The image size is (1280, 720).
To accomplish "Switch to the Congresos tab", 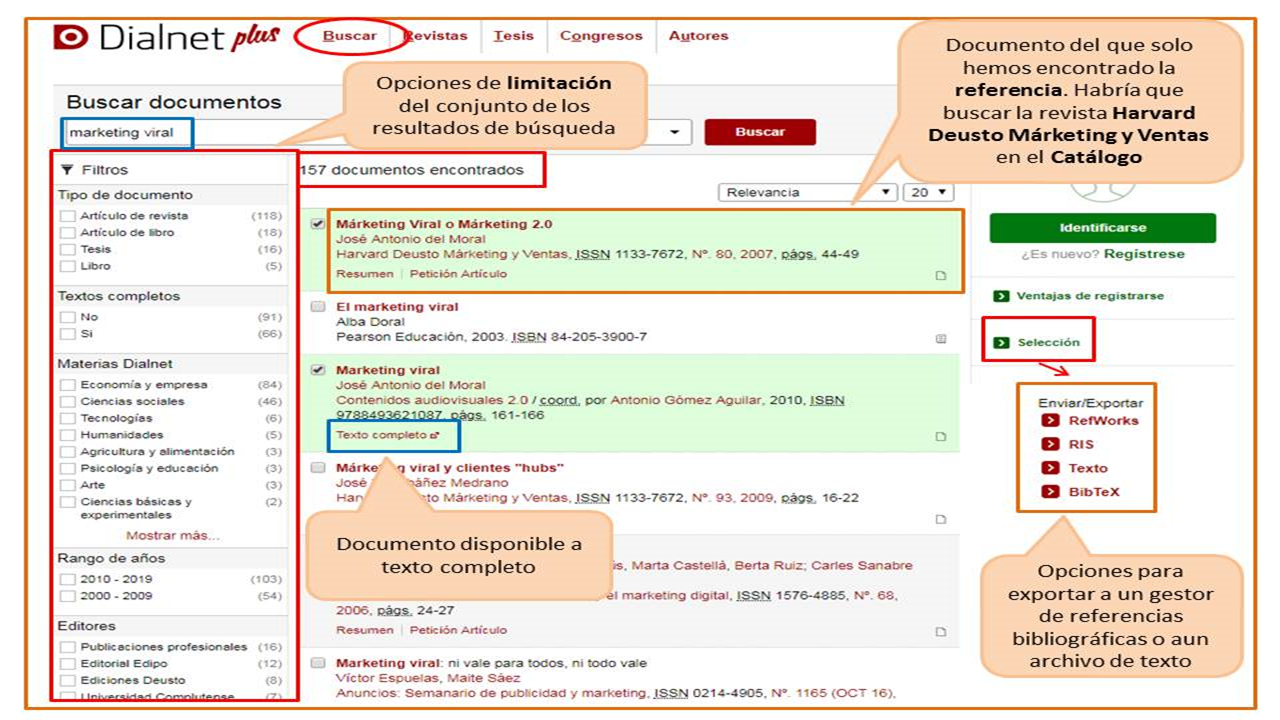I will click(x=601, y=36).
